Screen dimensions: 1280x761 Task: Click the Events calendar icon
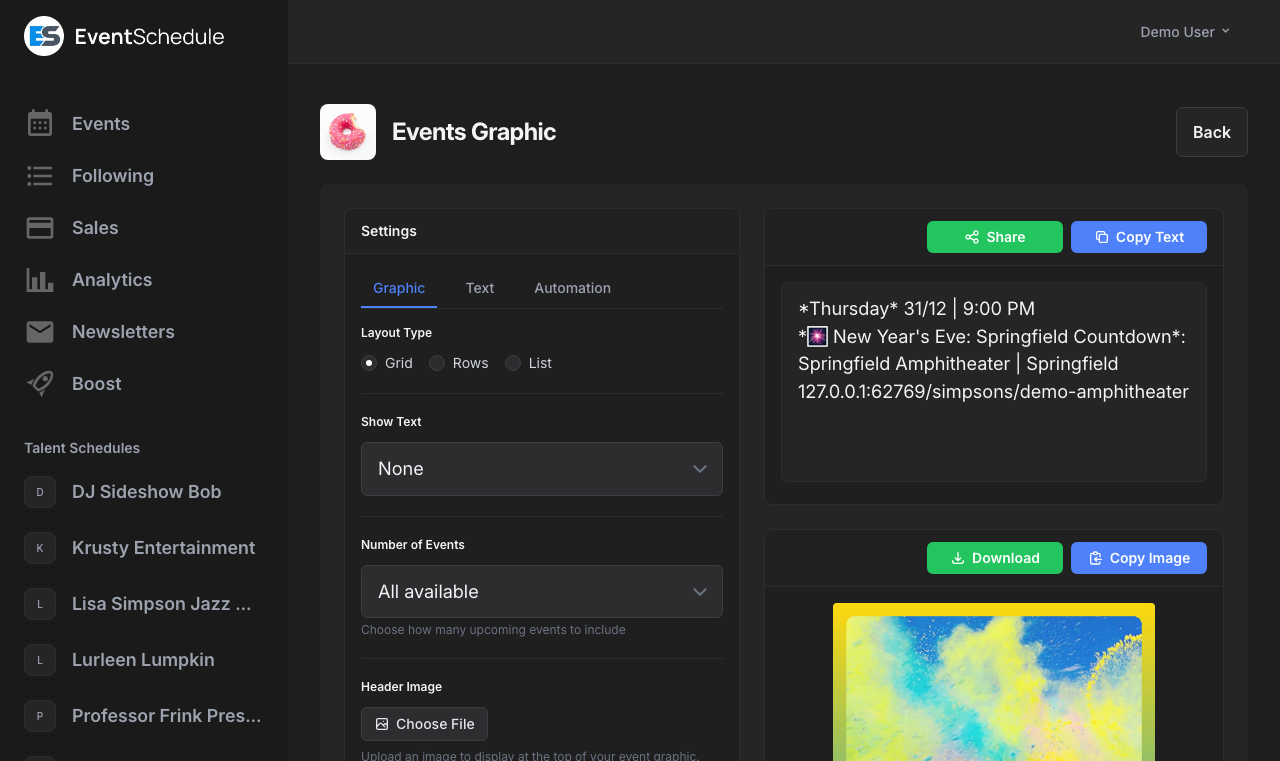[39, 123]
